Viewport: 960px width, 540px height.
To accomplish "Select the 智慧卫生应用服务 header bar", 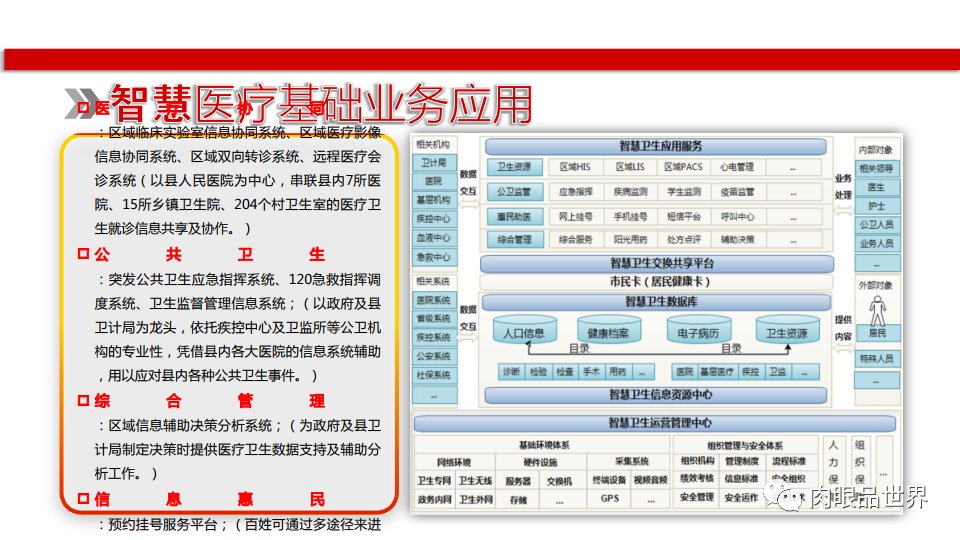I will [656, 146].
